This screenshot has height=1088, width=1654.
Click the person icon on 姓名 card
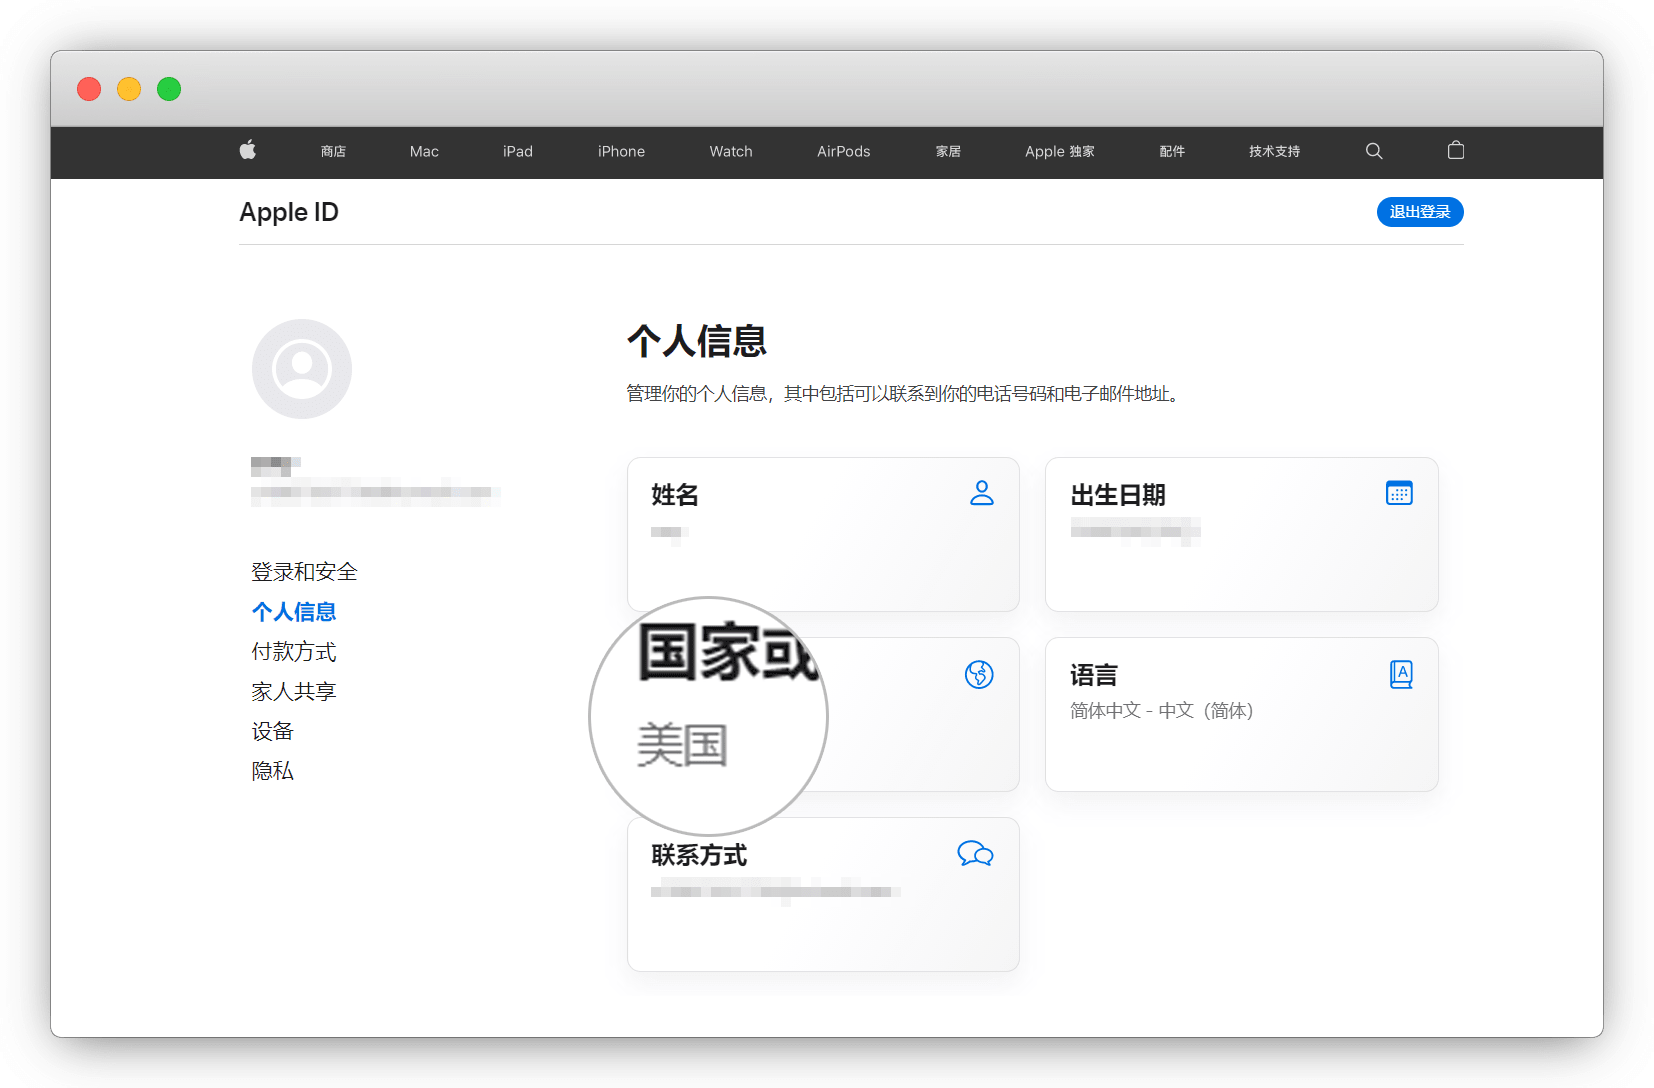coord(981,493)
